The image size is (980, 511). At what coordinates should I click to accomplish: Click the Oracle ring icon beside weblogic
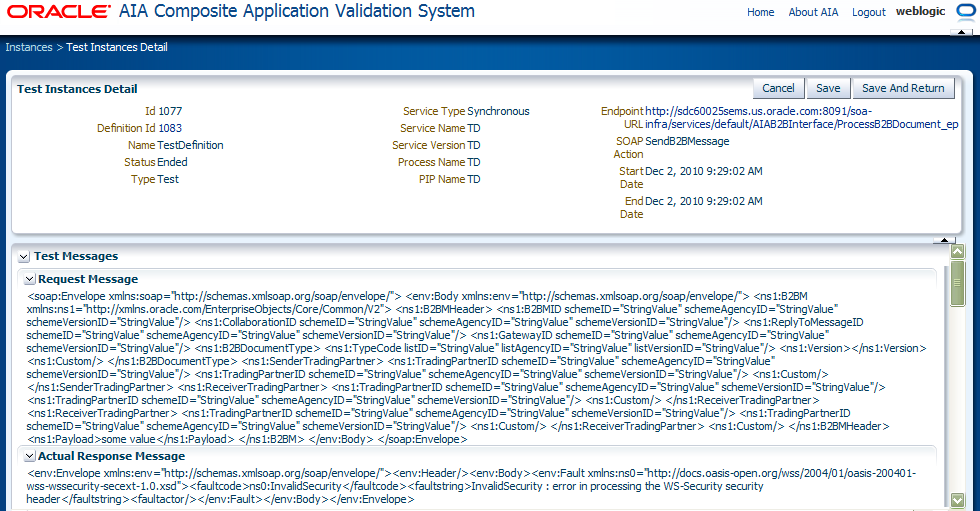(966, 11)
